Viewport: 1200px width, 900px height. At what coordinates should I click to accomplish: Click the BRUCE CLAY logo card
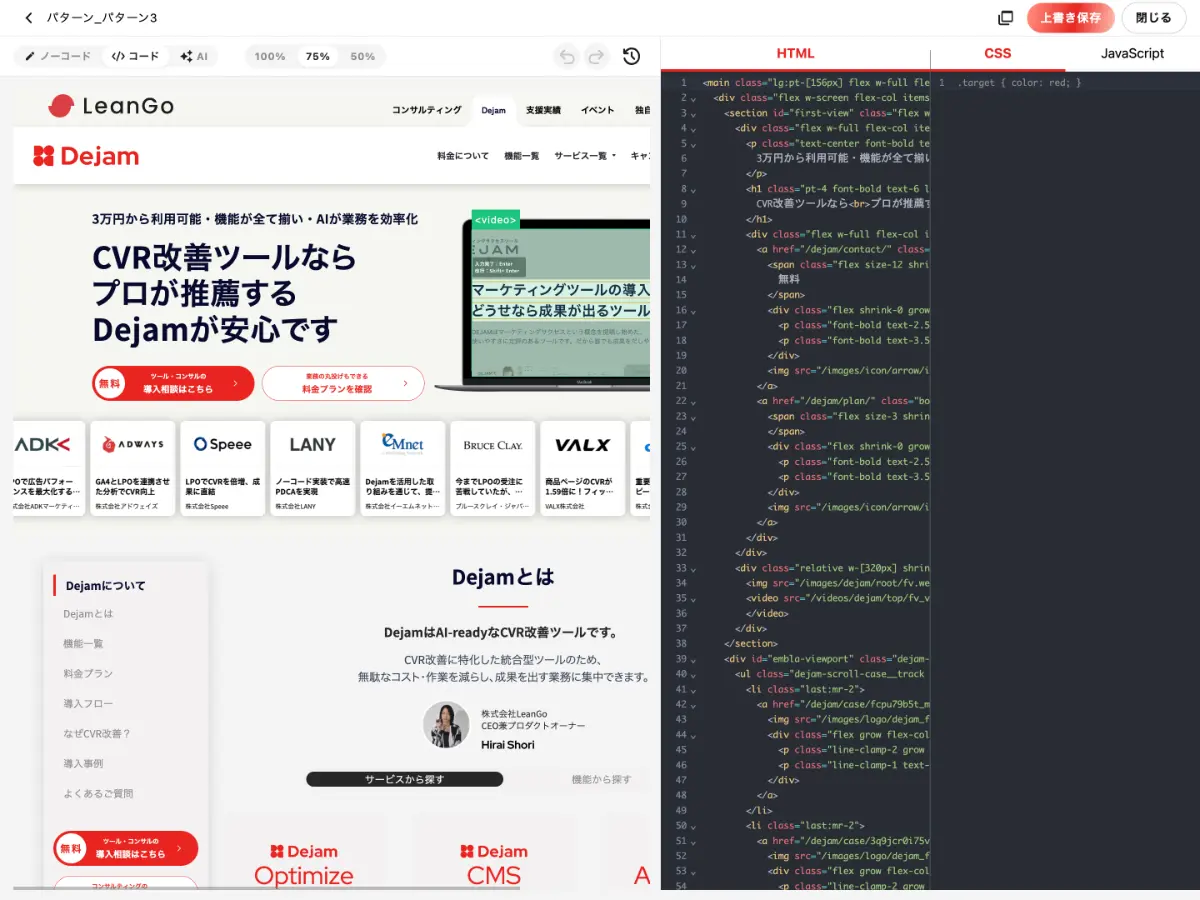493,468
